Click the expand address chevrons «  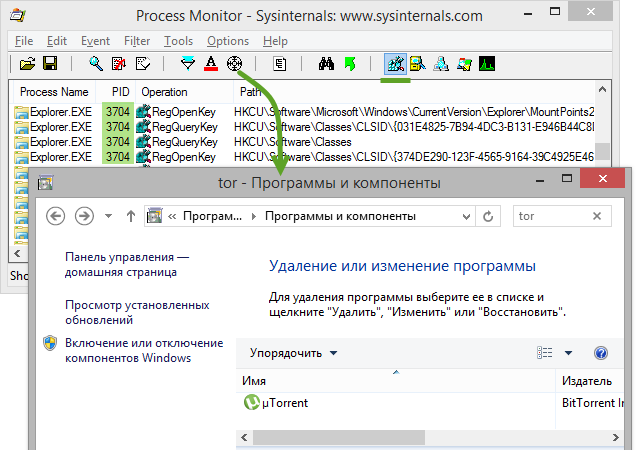coord(172,216)
